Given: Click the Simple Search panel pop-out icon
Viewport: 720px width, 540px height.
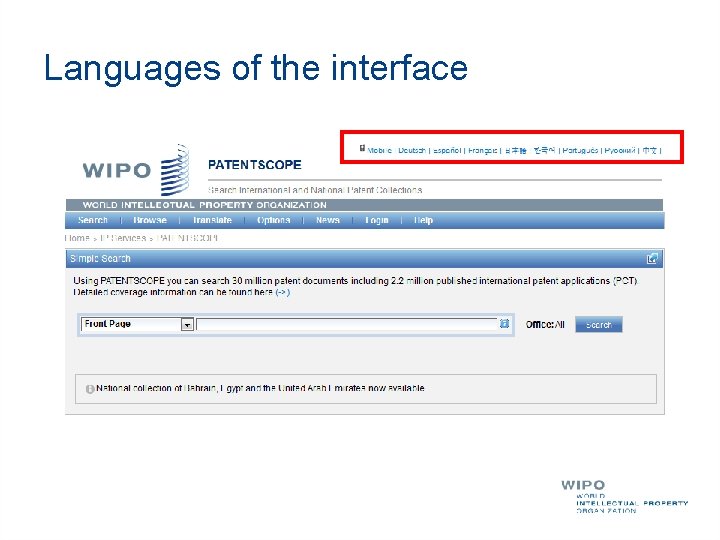Looking at the screenshot, I should pos(652,259).
